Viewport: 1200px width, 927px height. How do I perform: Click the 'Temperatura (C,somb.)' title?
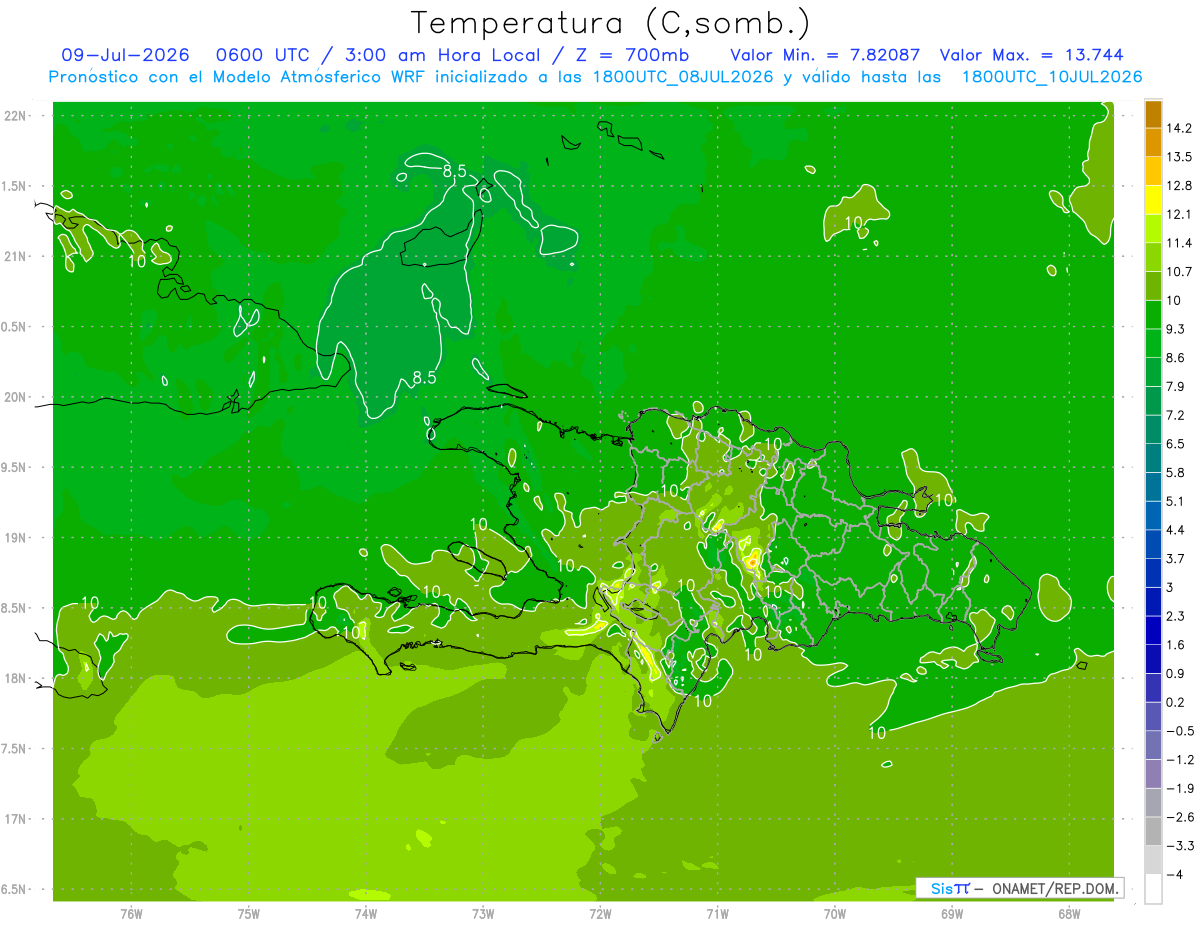611,23
